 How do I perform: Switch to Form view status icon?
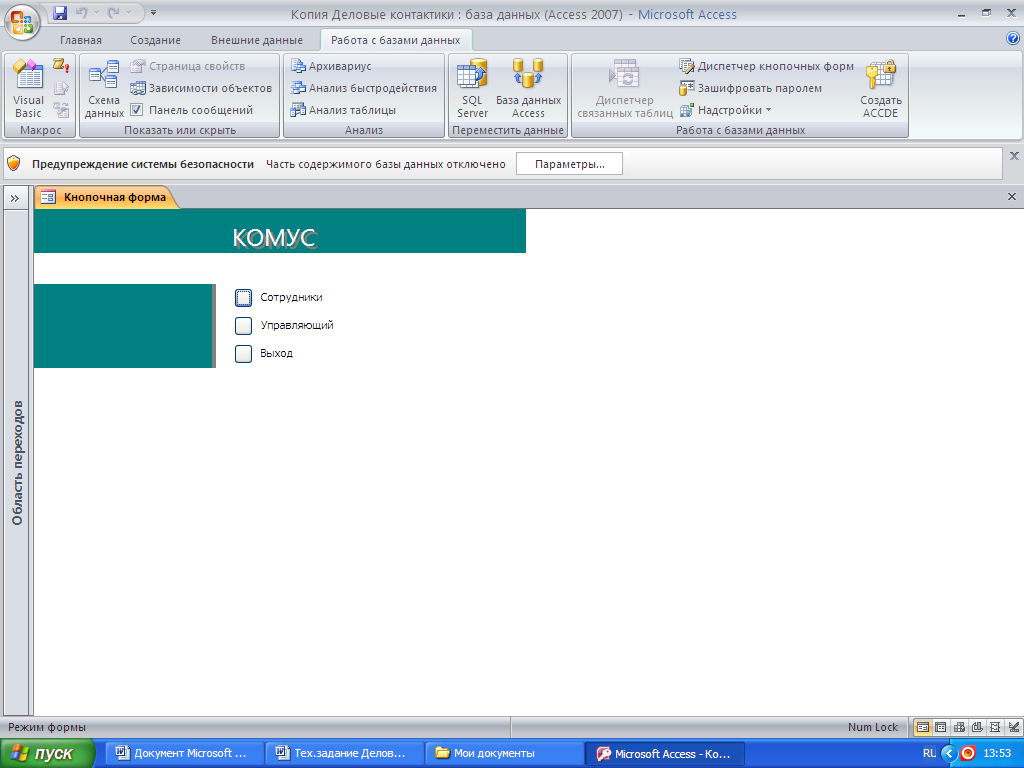pyautogui.click(x=922, y=727)
